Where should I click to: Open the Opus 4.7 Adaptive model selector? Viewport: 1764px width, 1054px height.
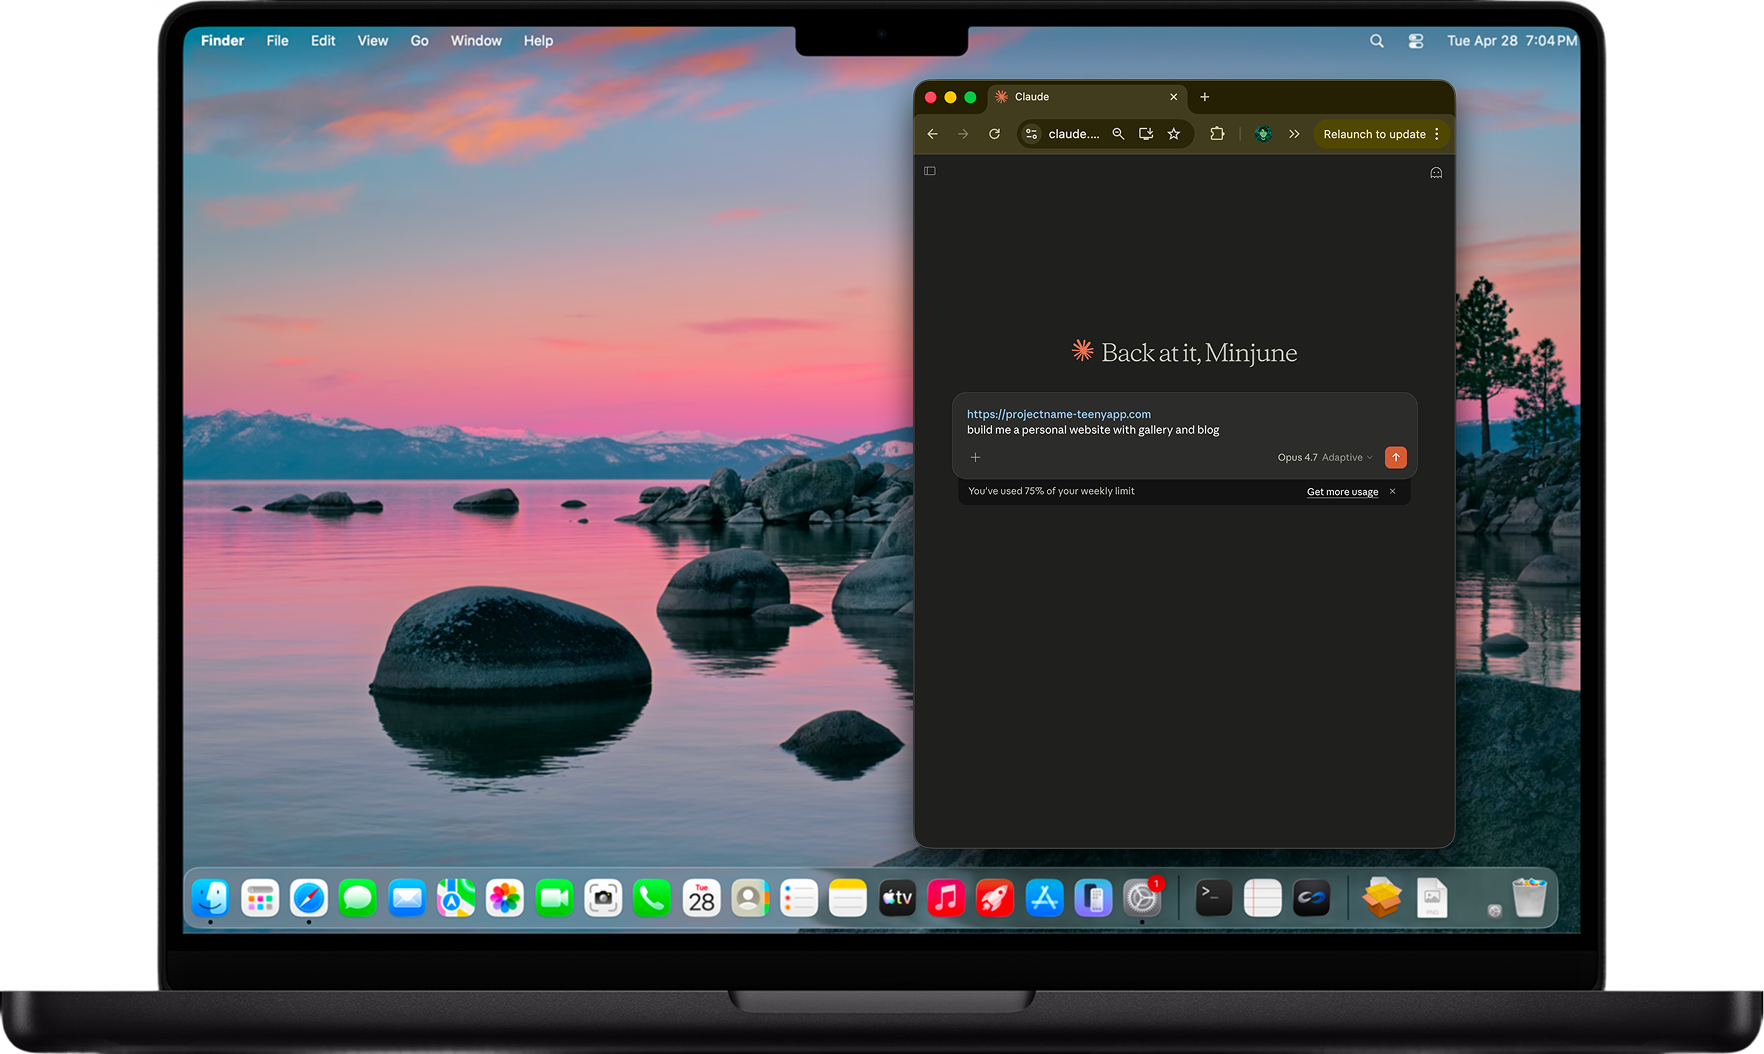coord(1324,457)
